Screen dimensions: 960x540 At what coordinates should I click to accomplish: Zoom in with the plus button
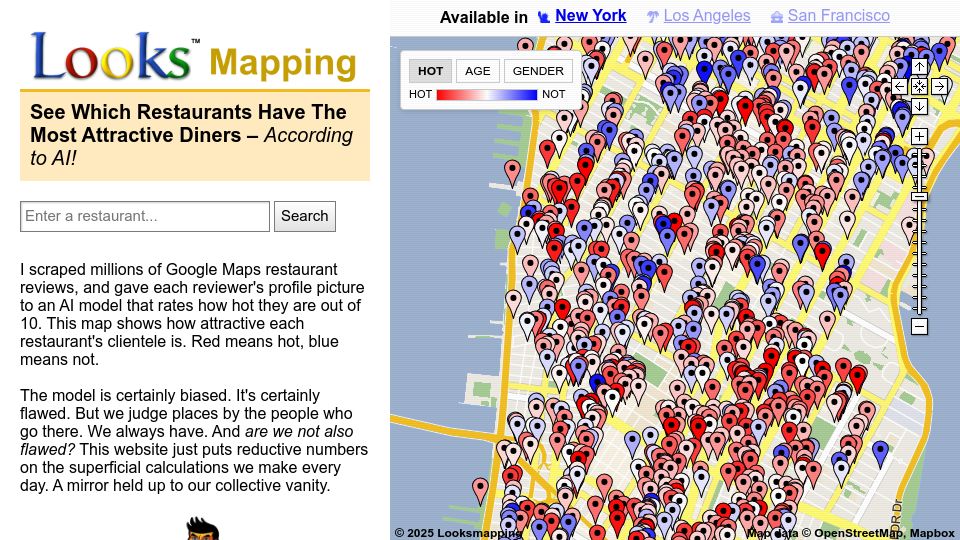point(919,136)
